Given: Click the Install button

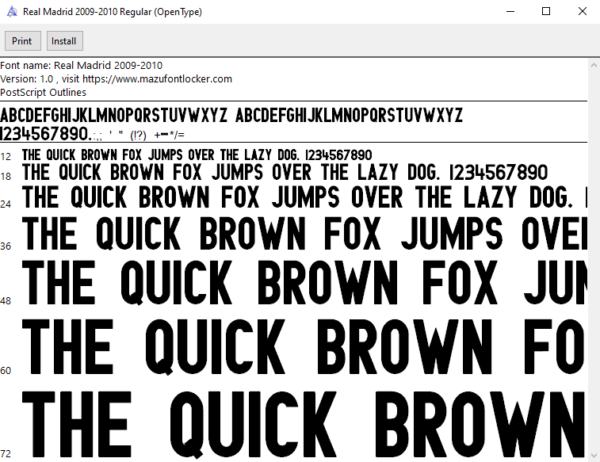Looking at the screenshot, I should [x=64, y=41].
